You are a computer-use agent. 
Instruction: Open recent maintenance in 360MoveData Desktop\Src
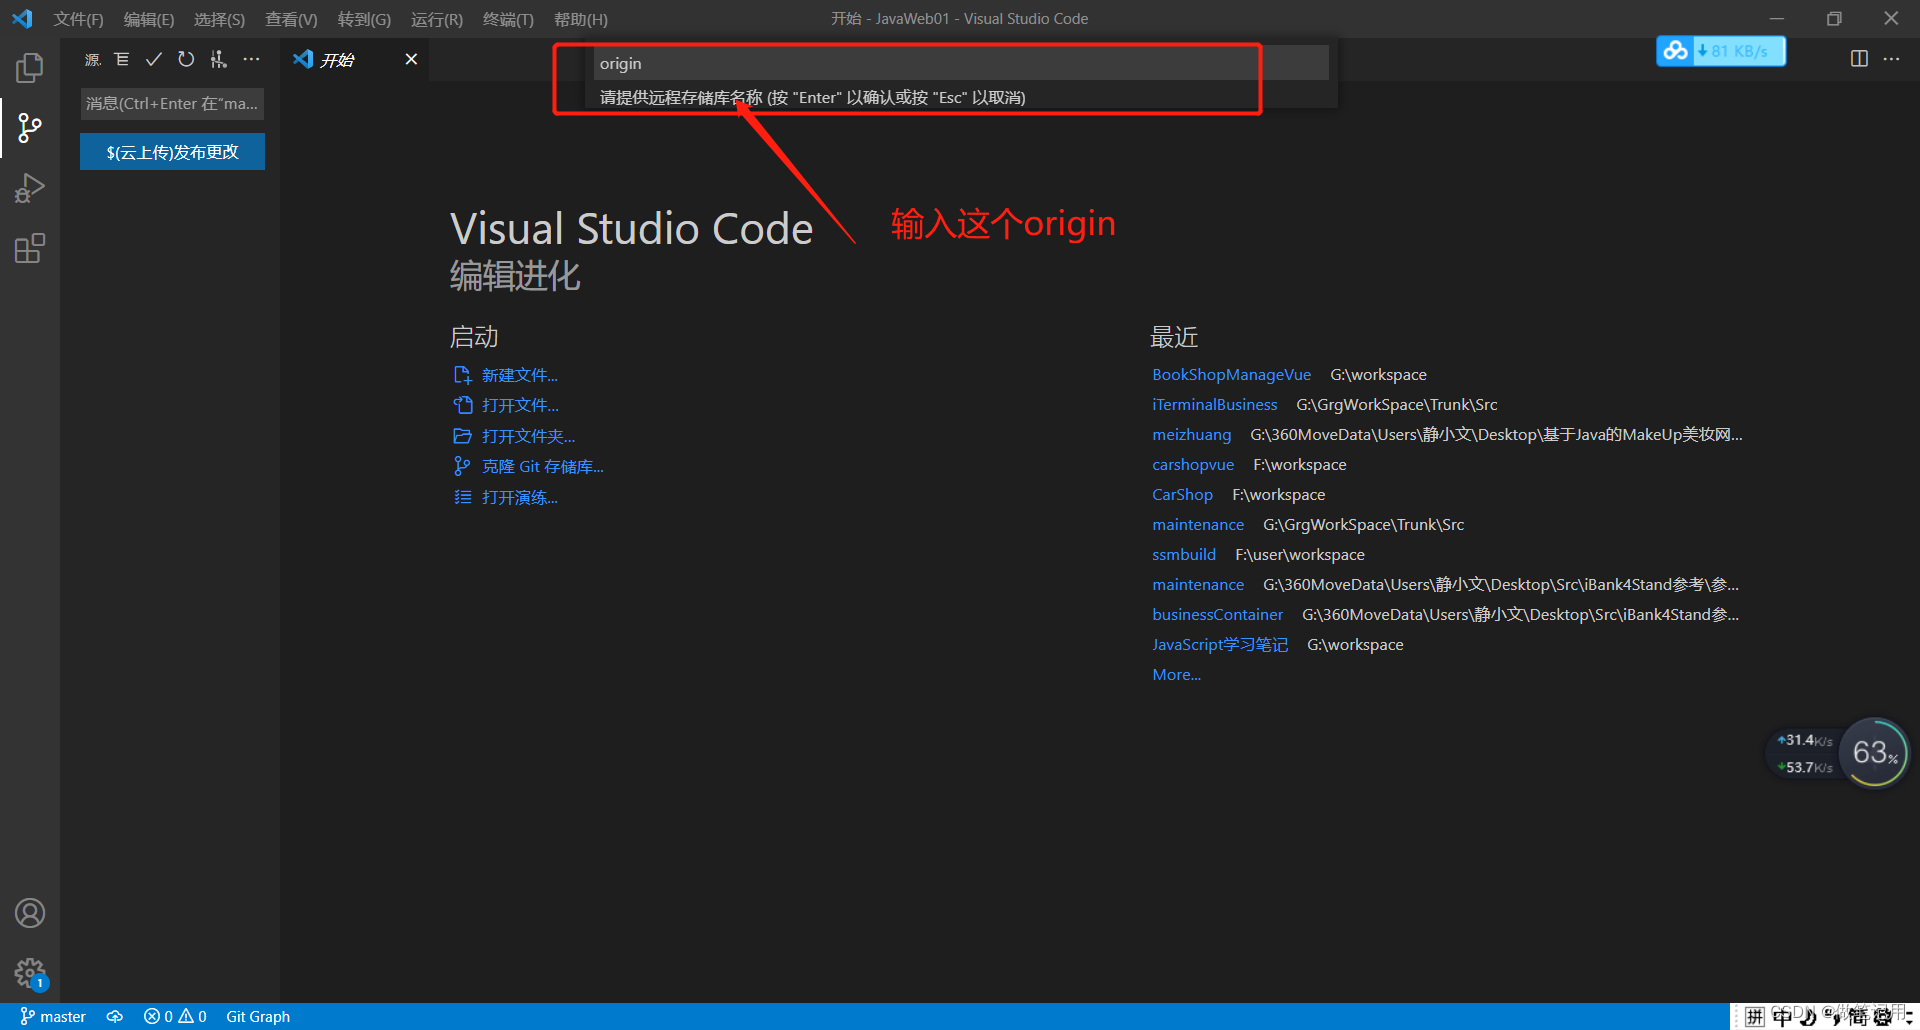click(x=1198, y=585)
